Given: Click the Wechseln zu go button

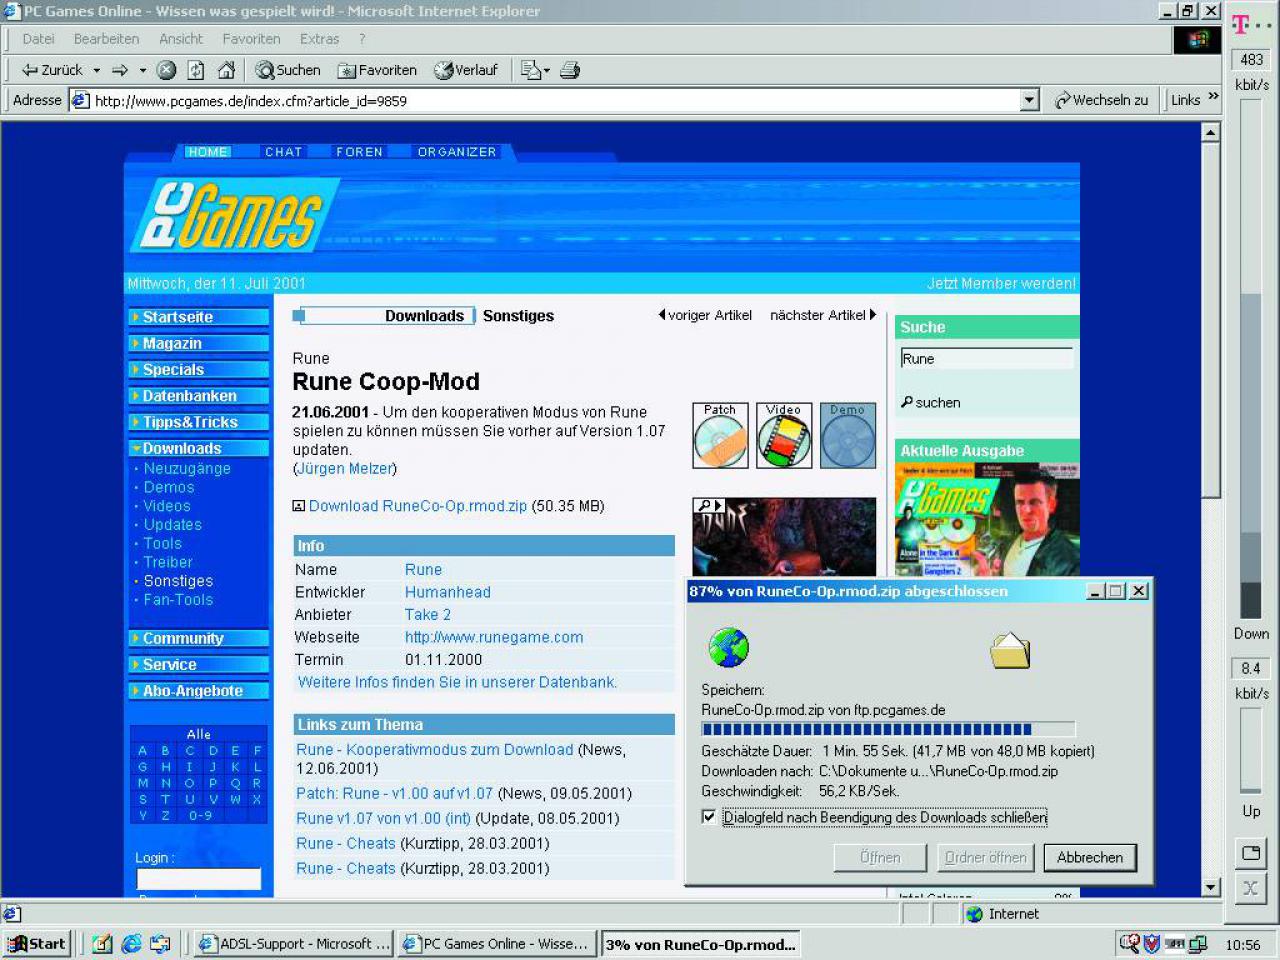Looking at the screenshot, I should coord(1101,100).
